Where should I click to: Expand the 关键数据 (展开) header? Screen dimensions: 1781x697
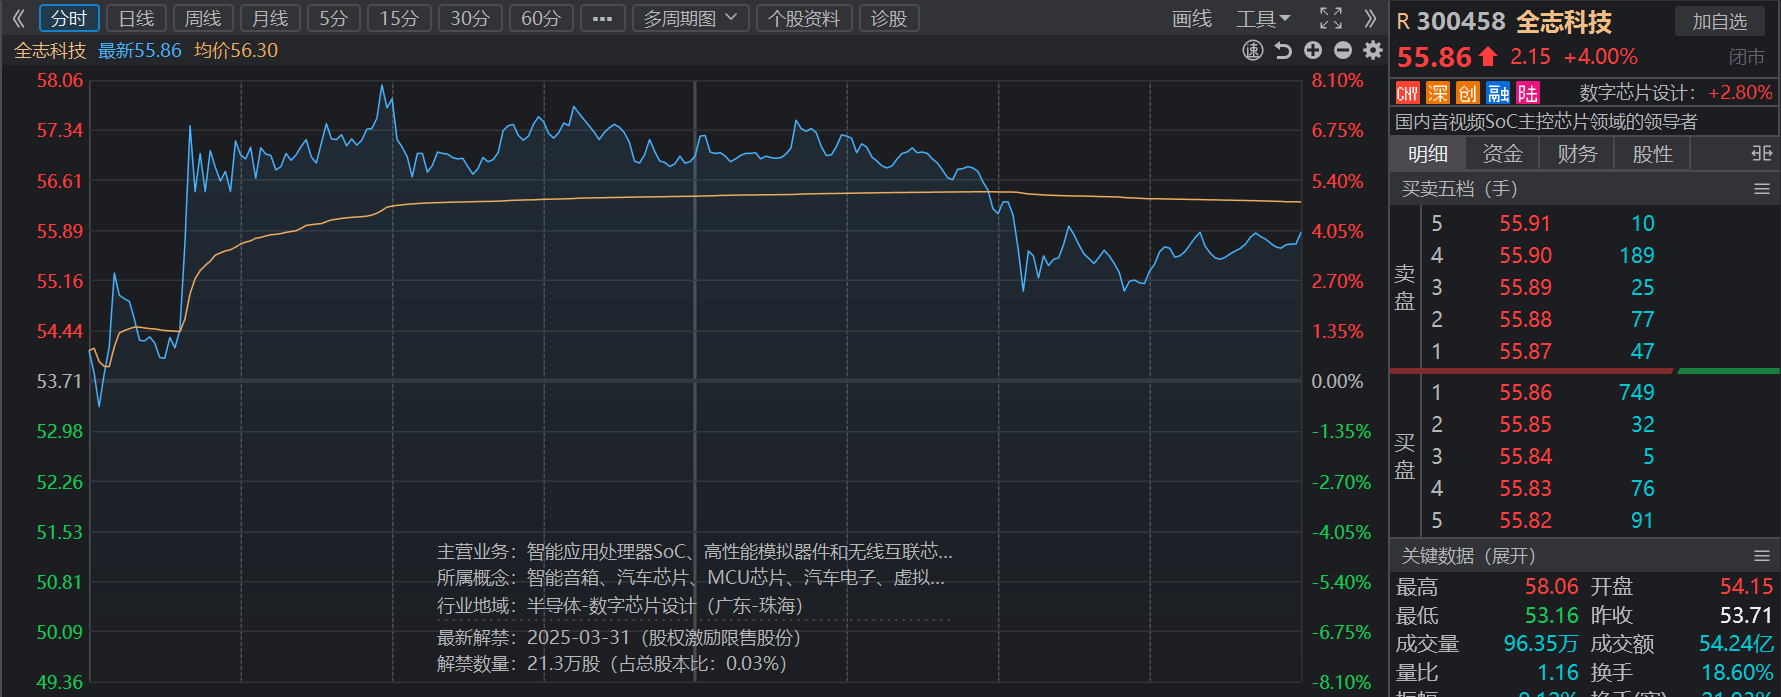(1468, 556)
